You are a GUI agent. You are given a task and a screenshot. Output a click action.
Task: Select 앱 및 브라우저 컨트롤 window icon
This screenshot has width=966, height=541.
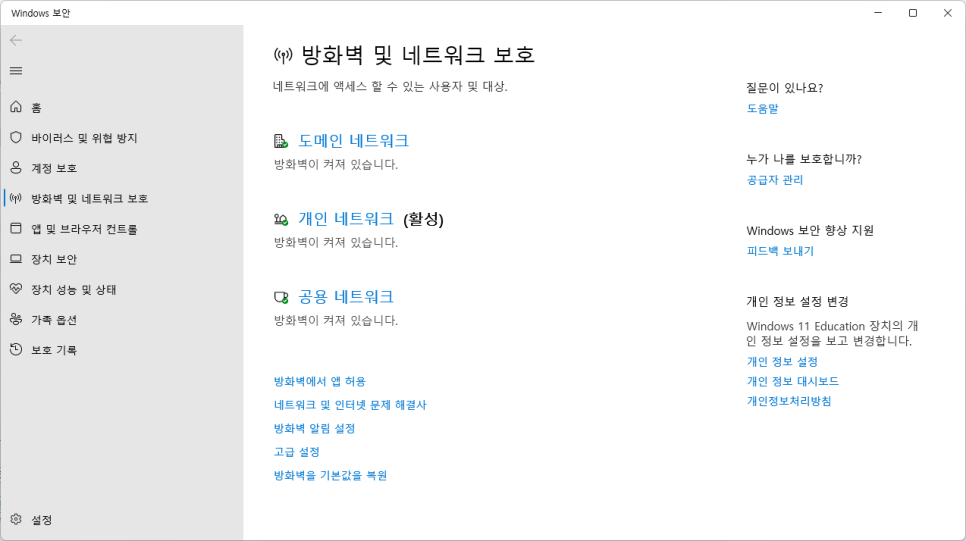pyautogui.click(x=16, y=229)
